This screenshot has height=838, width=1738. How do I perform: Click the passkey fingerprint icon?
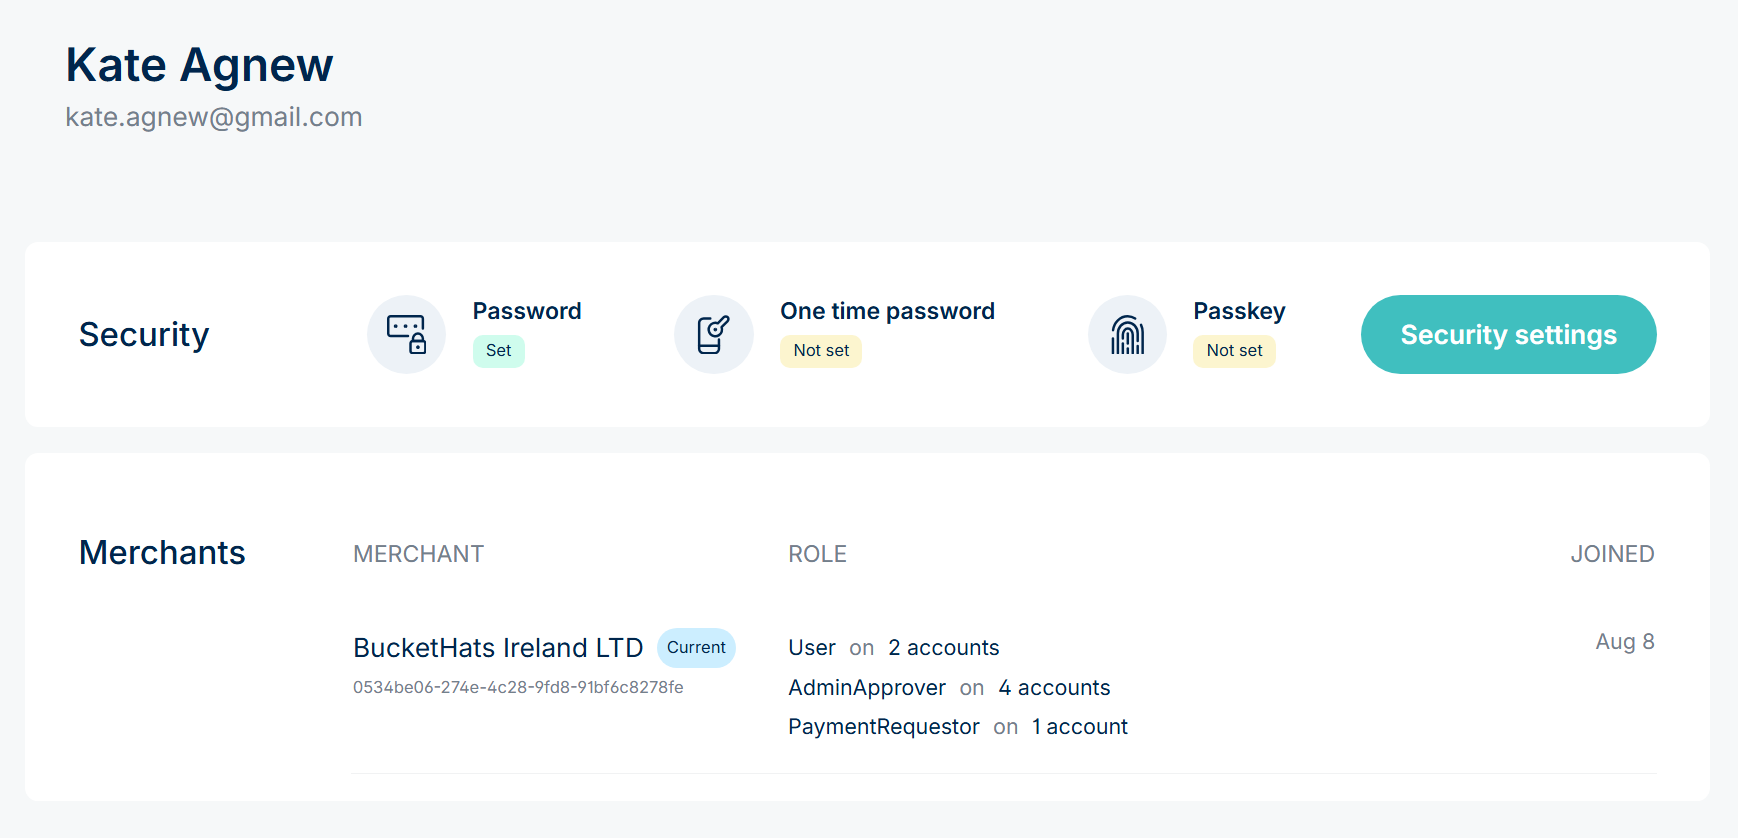1127,334
